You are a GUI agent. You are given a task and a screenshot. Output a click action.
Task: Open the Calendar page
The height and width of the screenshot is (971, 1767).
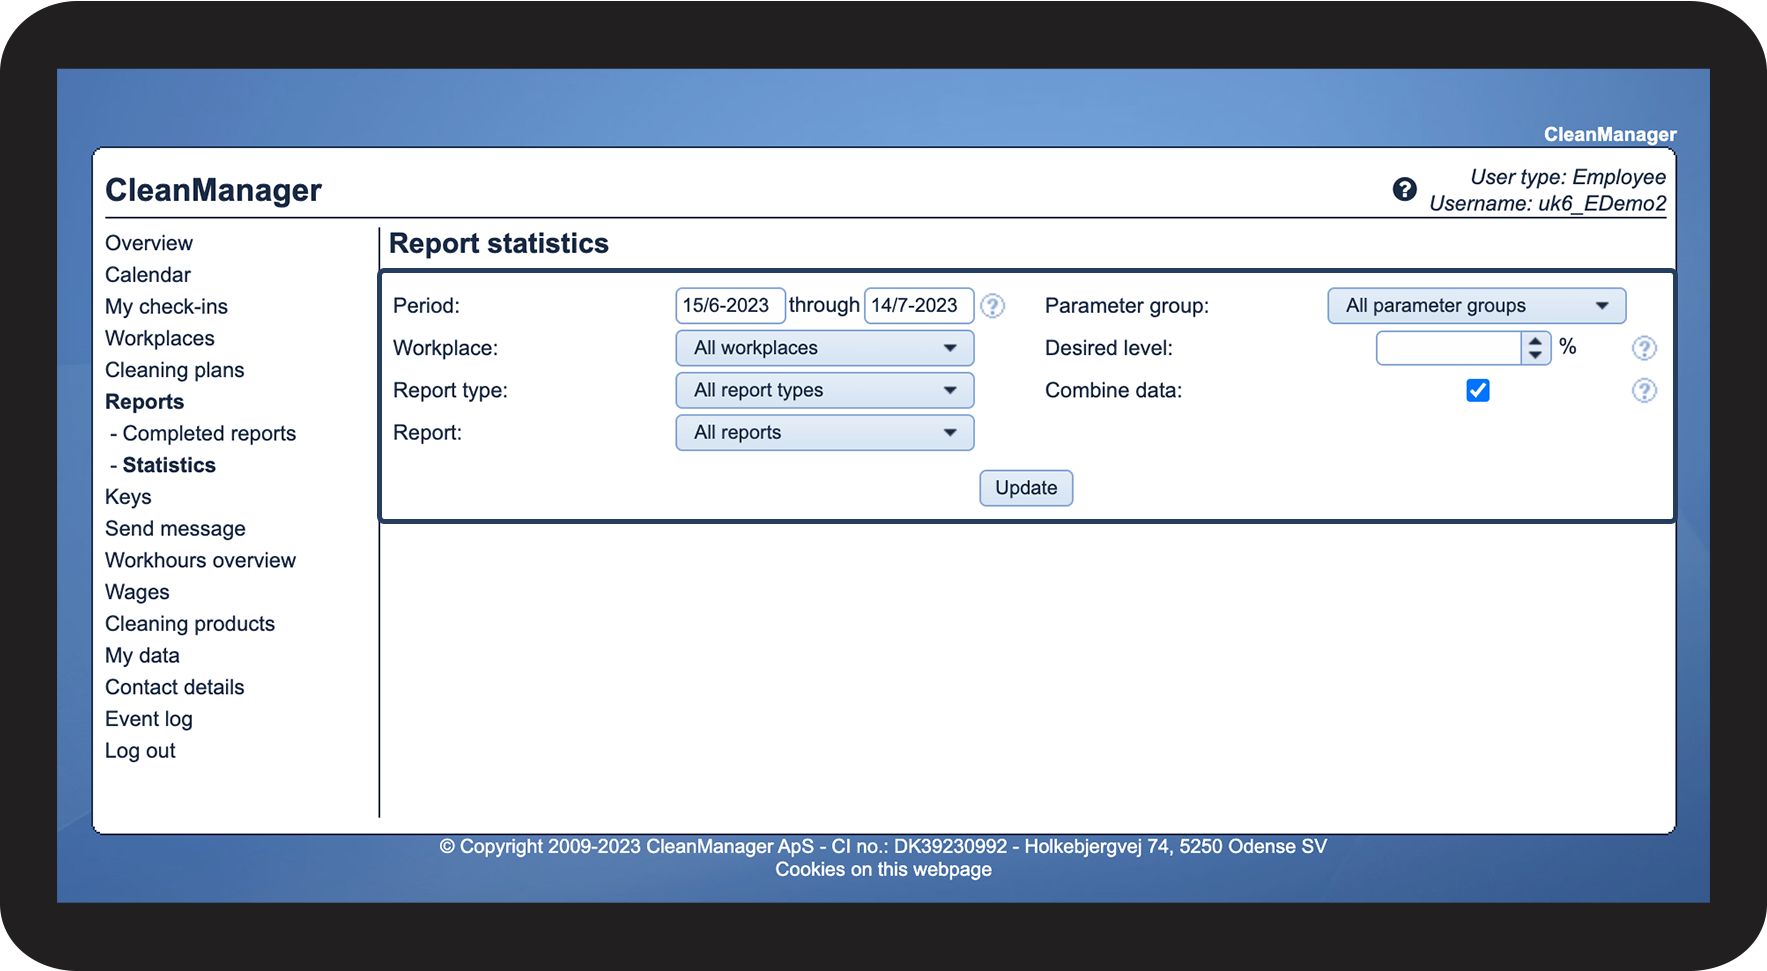click(148, 275)
